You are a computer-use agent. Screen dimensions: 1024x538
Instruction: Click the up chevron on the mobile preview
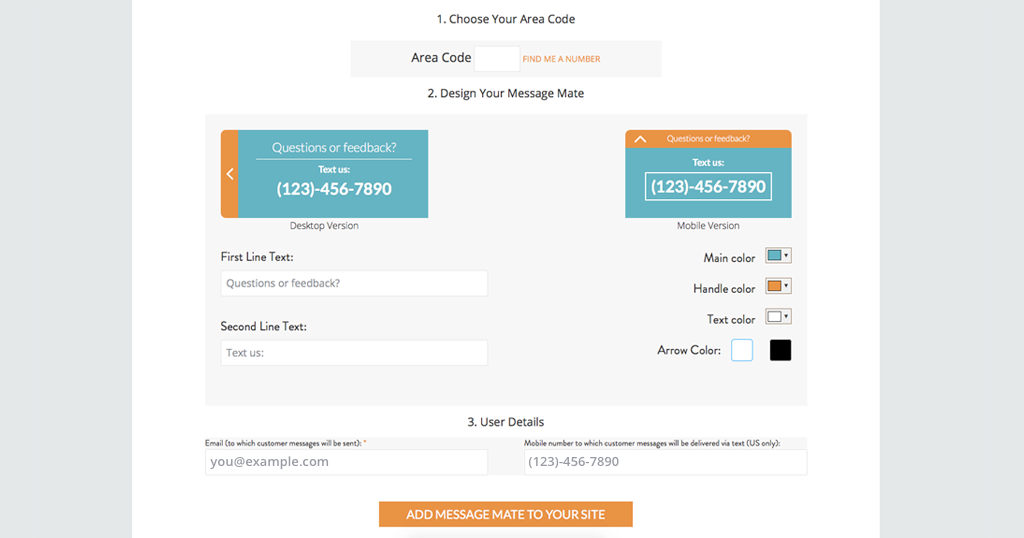(640, 139)
